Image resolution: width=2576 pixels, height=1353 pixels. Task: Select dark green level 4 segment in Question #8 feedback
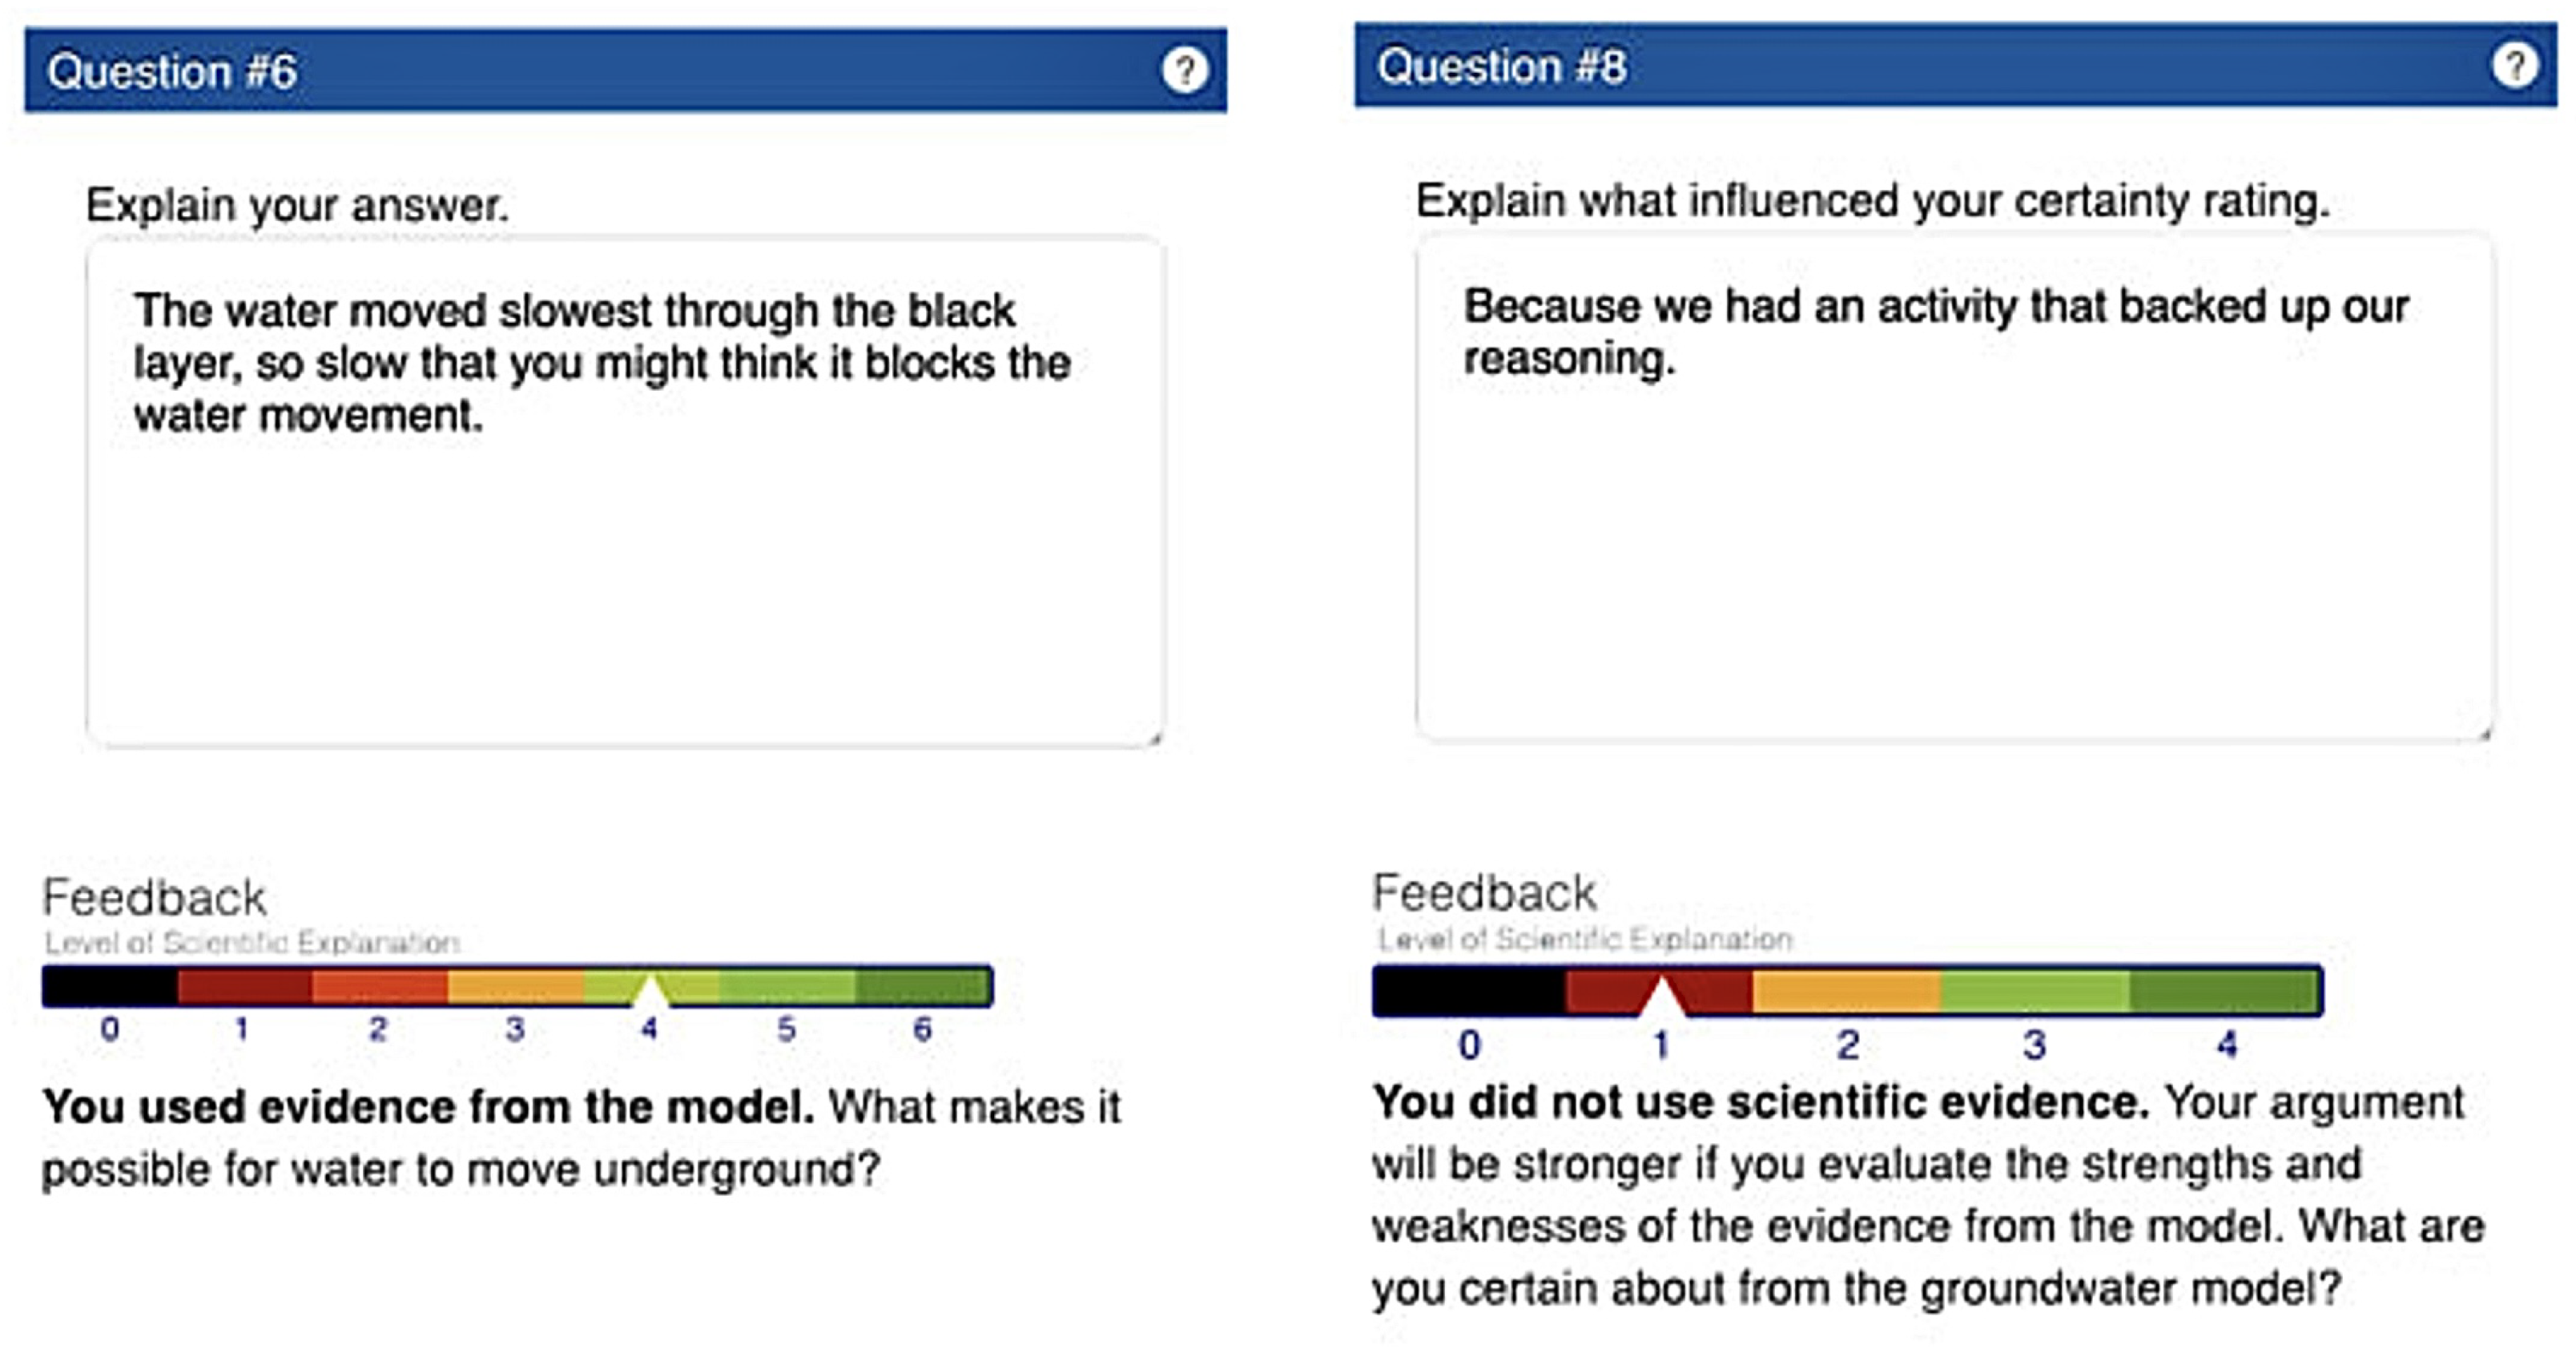(x=2224, y=991)
